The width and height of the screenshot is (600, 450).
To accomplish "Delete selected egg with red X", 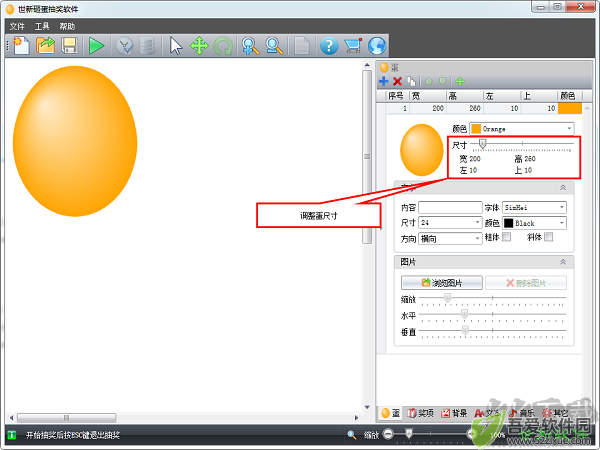I will coord(398,81).
